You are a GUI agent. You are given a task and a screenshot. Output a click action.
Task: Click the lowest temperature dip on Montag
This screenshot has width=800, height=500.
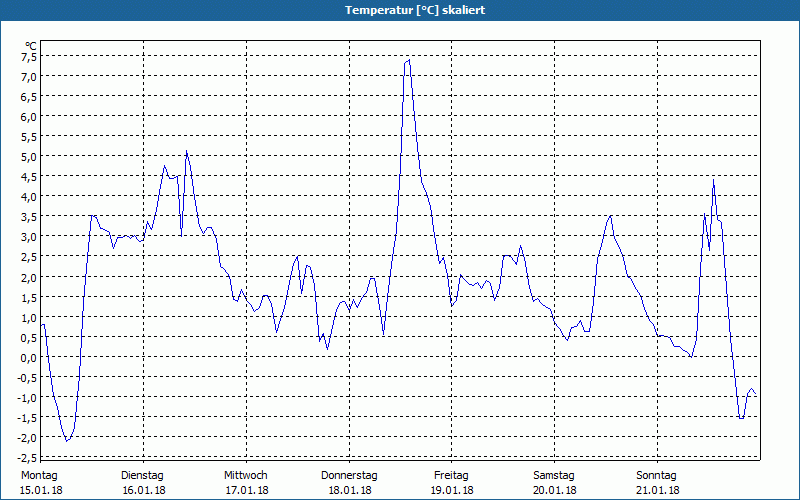pos(66,441)
